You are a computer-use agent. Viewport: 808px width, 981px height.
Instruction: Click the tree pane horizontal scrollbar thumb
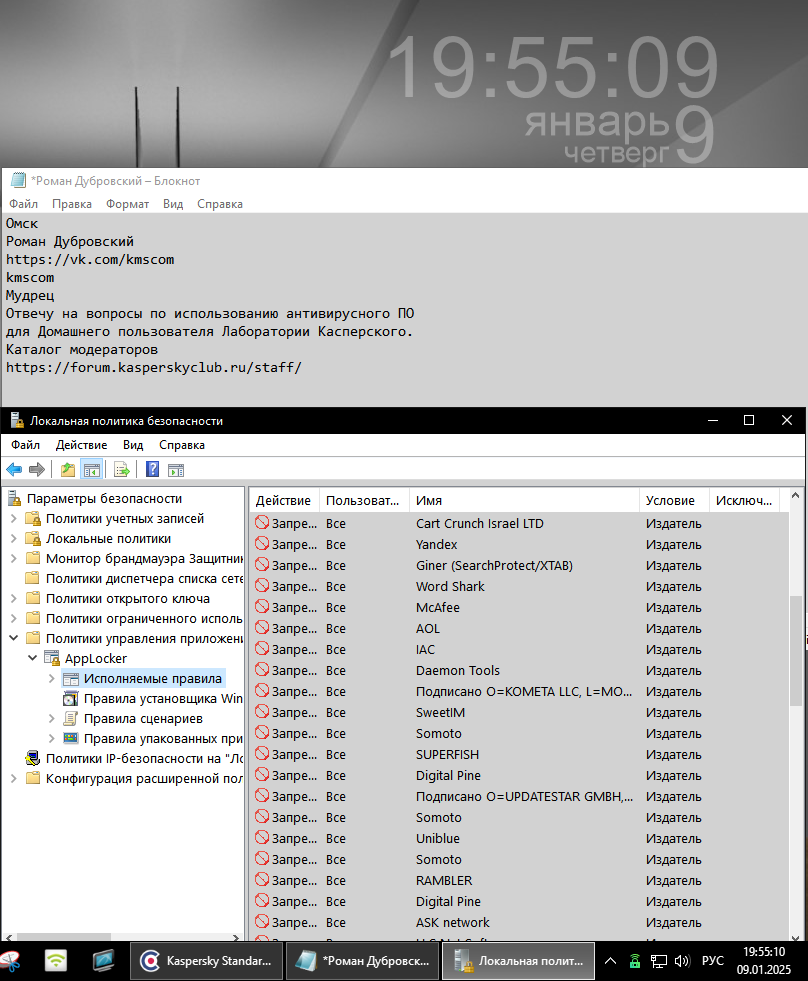point(64,937)
